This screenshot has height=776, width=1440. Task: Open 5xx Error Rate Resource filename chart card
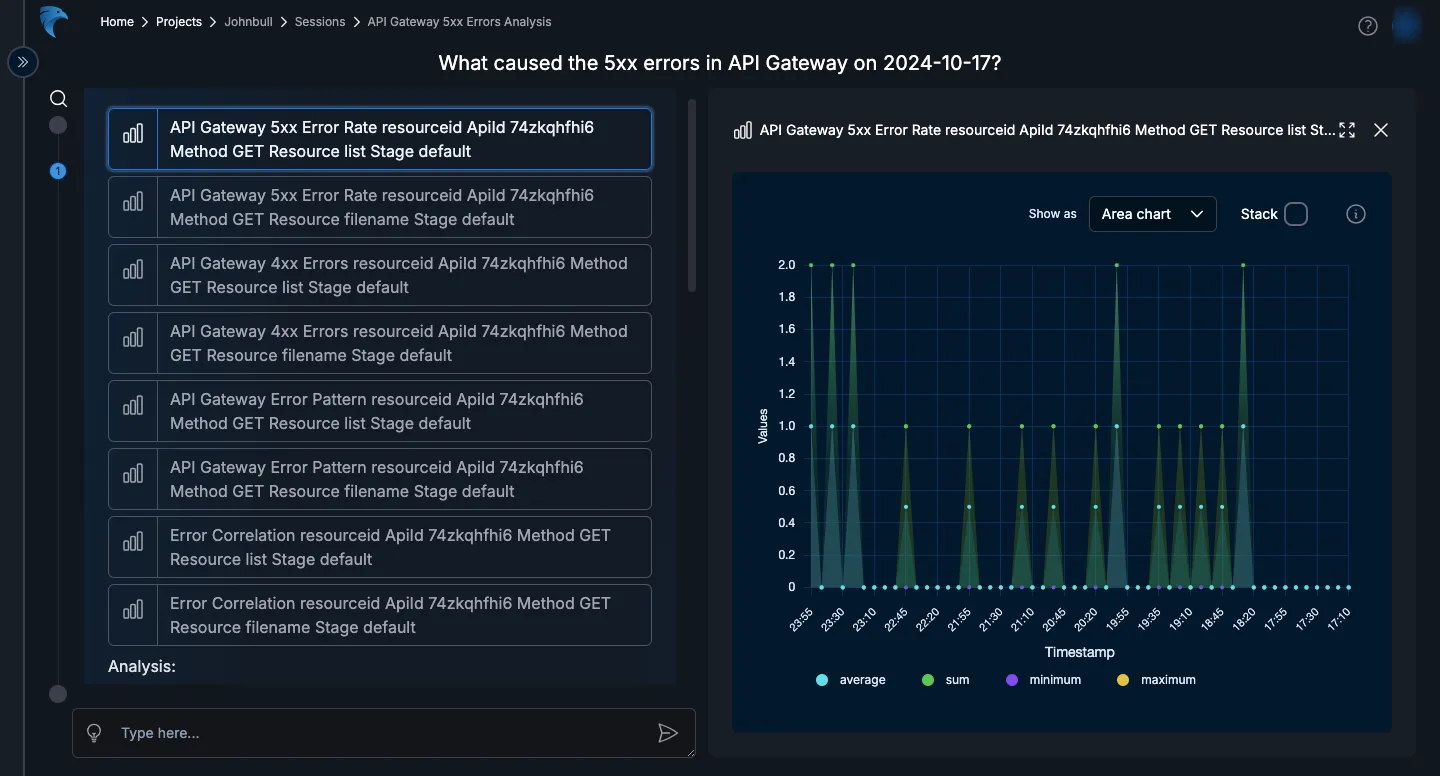click(380, 207)
